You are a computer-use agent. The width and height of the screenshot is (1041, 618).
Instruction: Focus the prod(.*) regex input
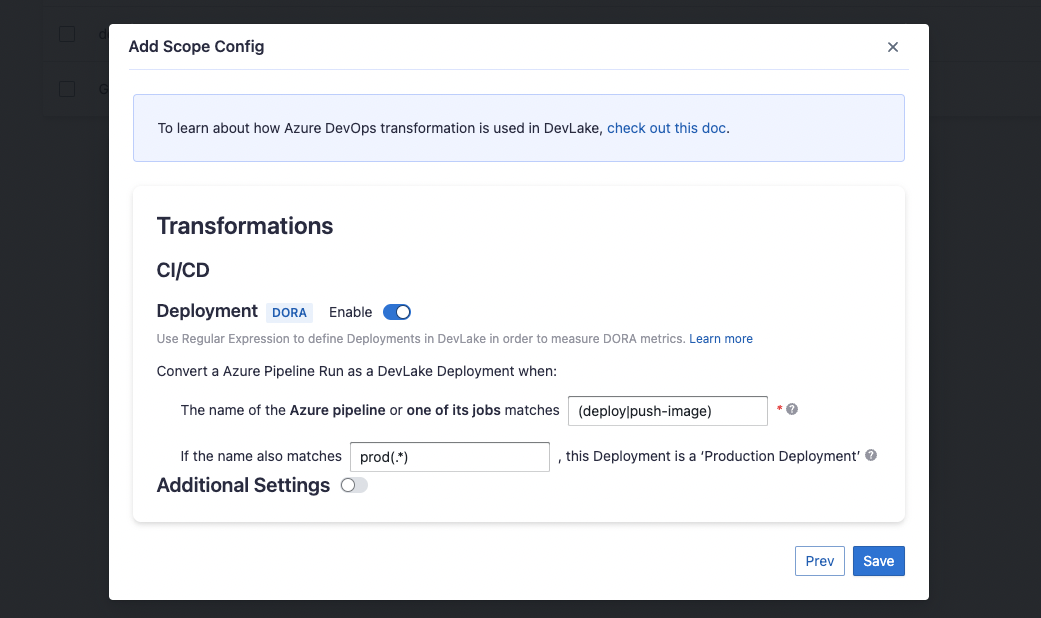click(x=449, y=456)
